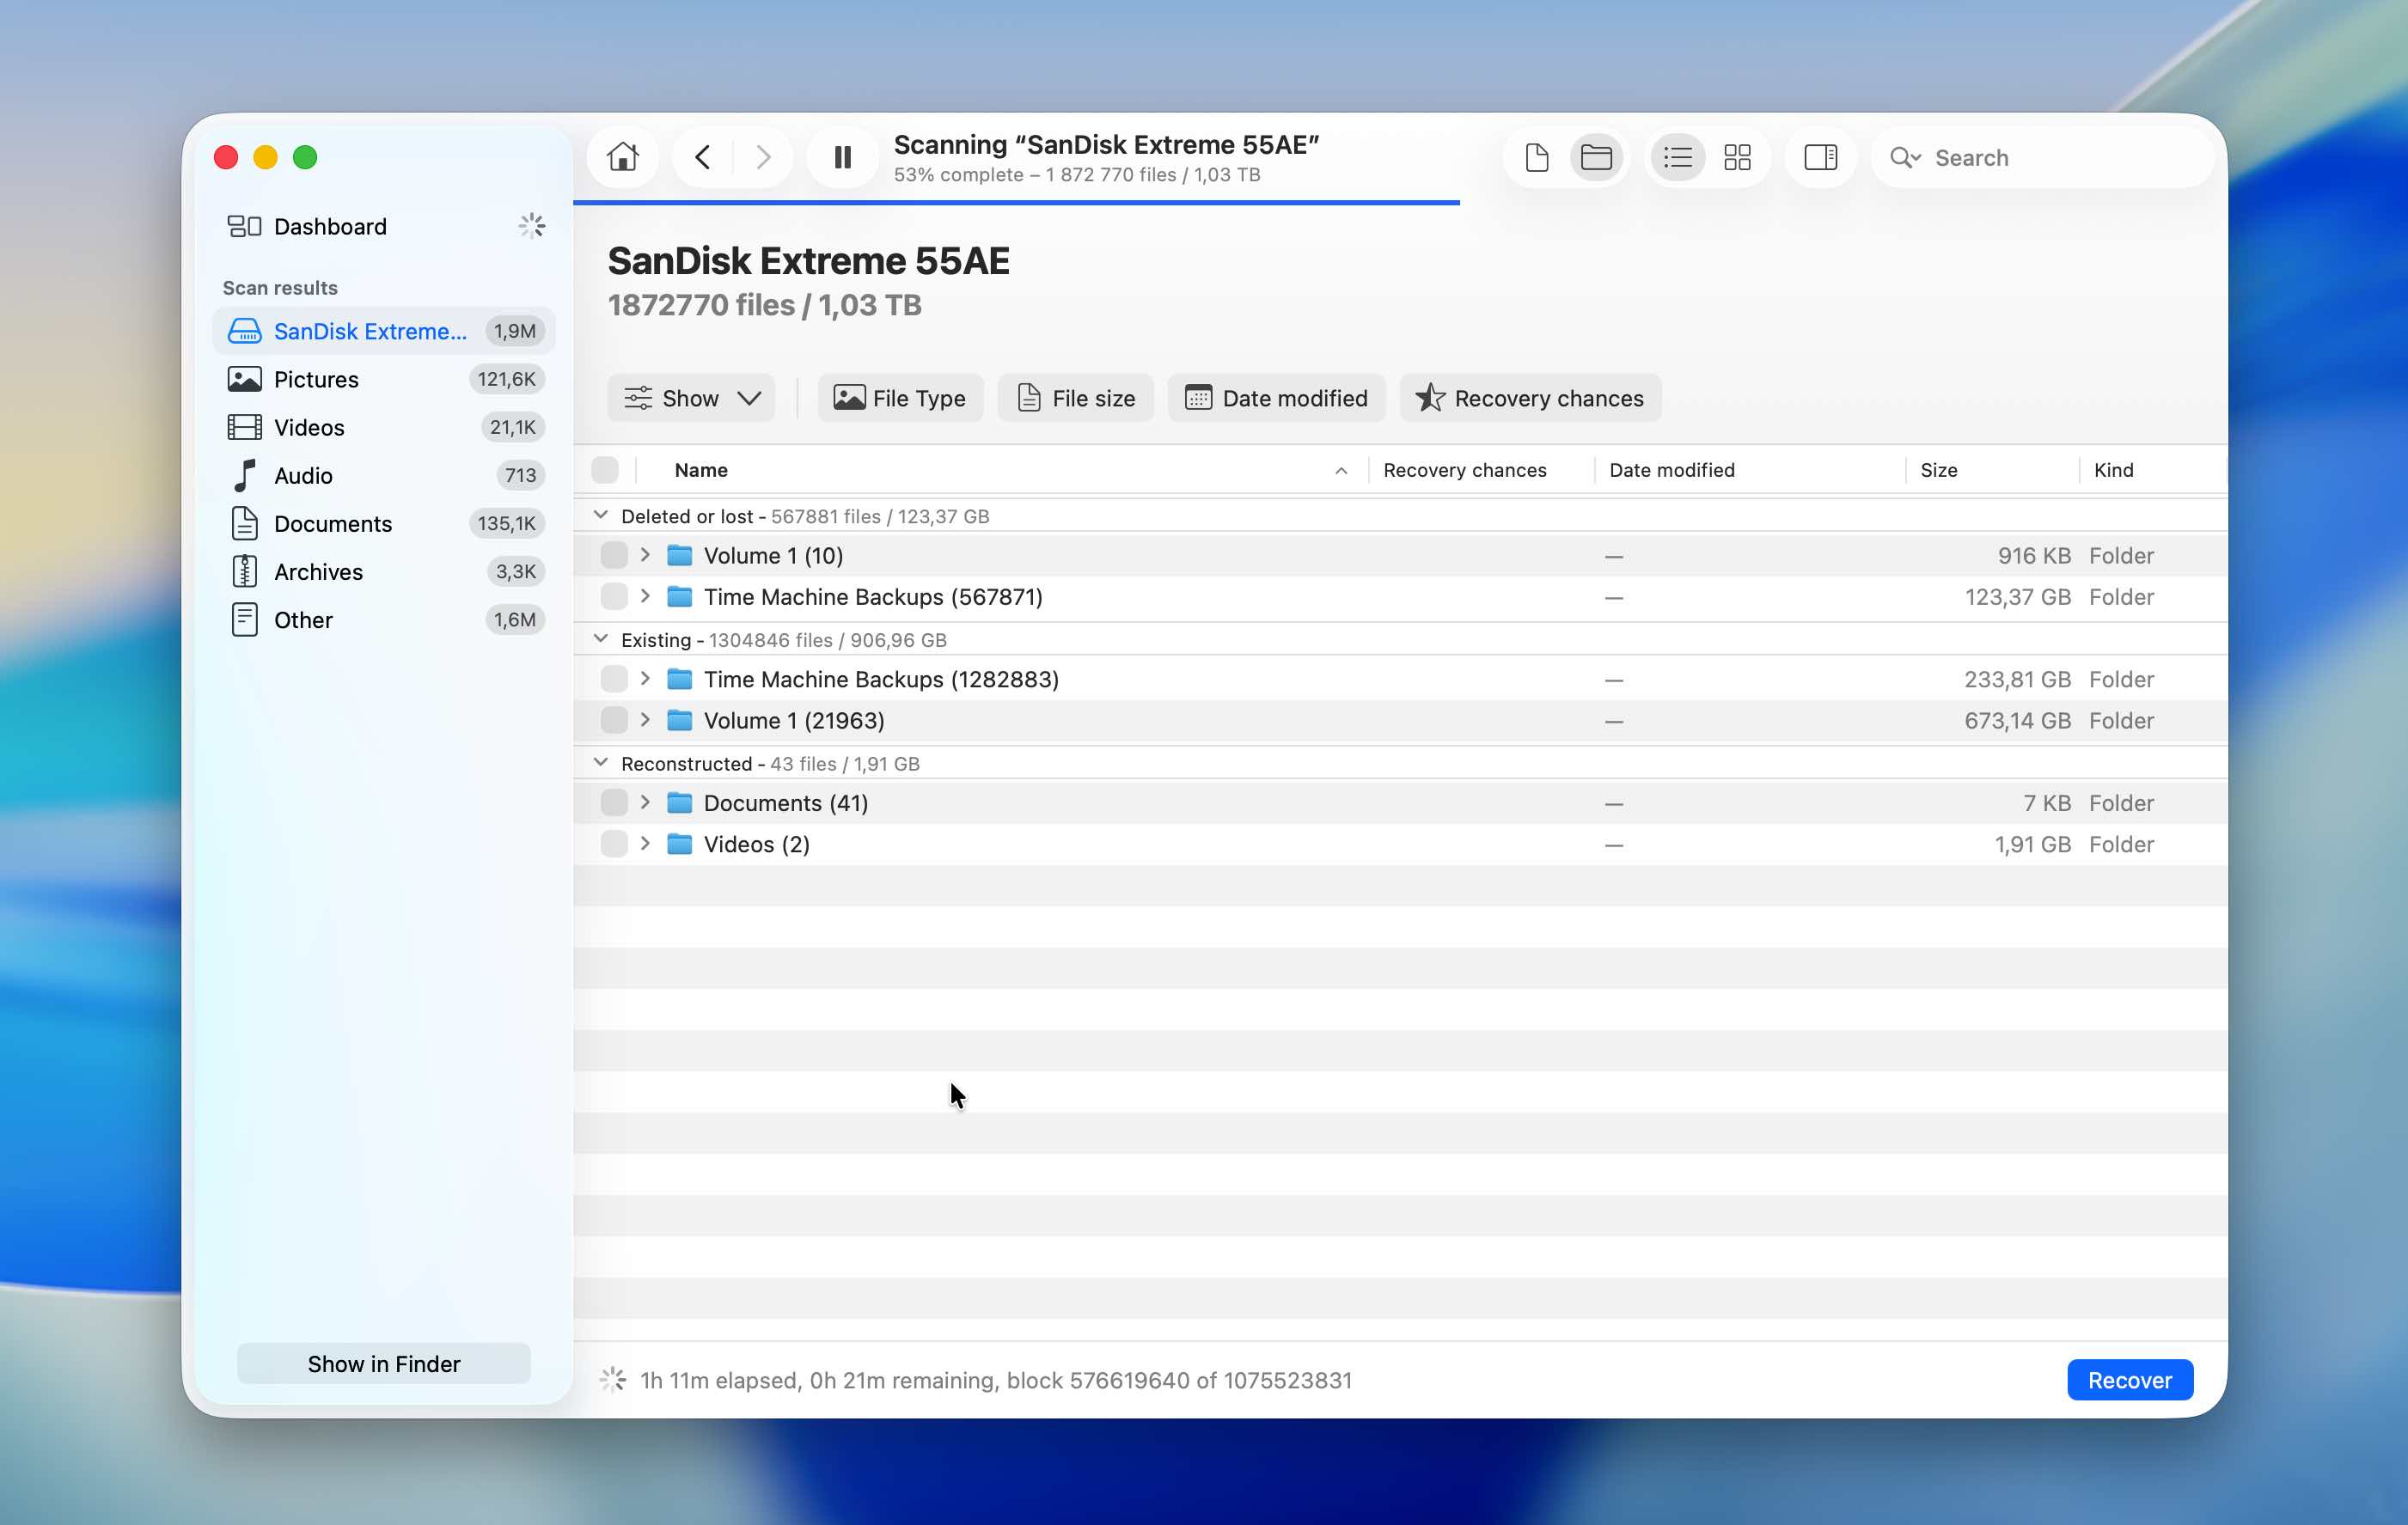Screen dimensions: 2408x1525
Task: Select the Pictures category
Action: click(316, 379)
